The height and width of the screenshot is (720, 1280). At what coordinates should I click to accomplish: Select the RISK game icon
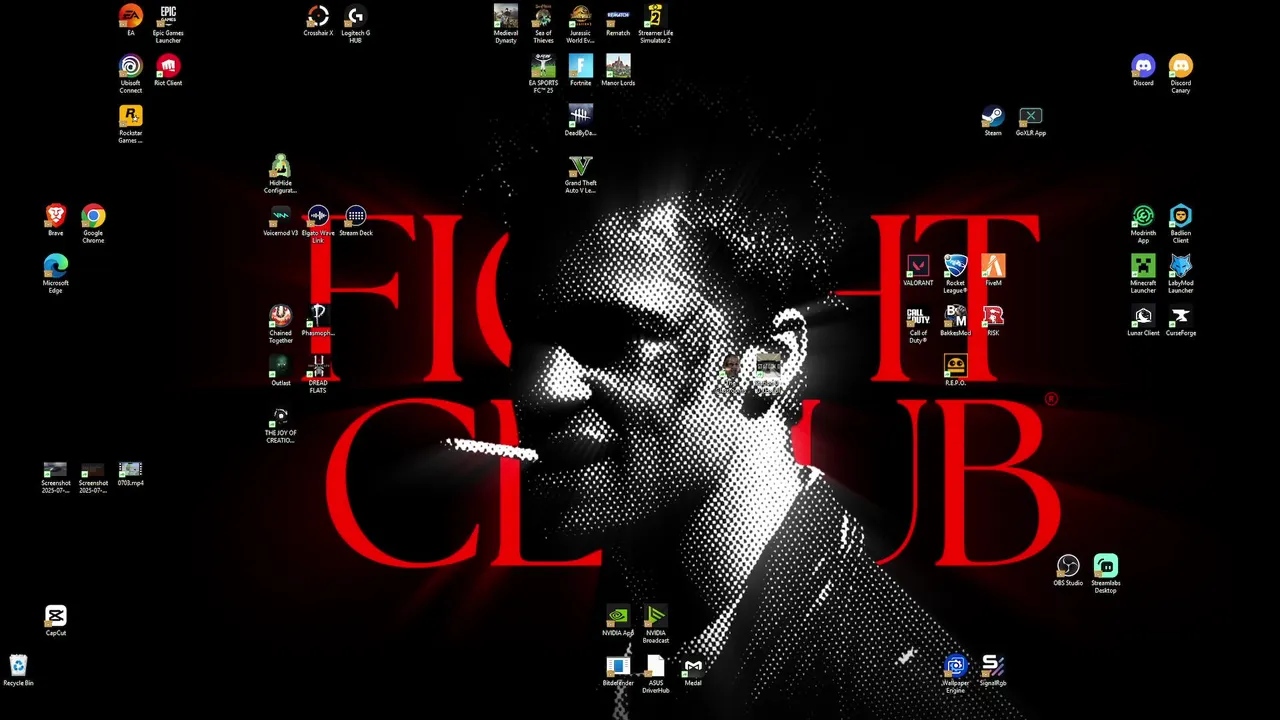pyautogui.click(x=993, y=317)
